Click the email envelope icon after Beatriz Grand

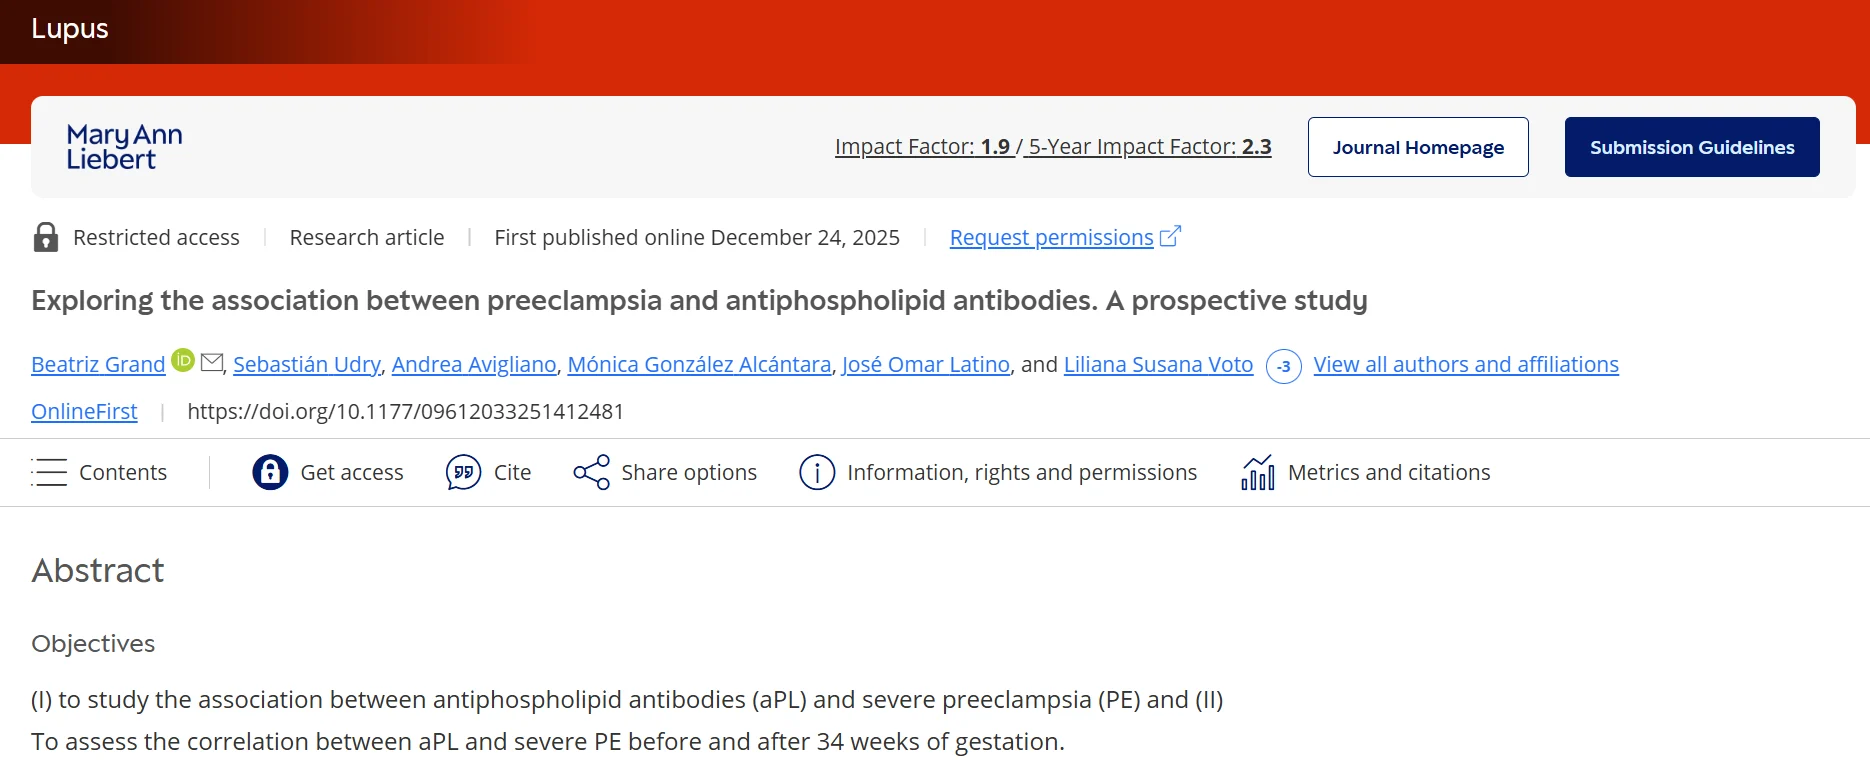point(212,362)
